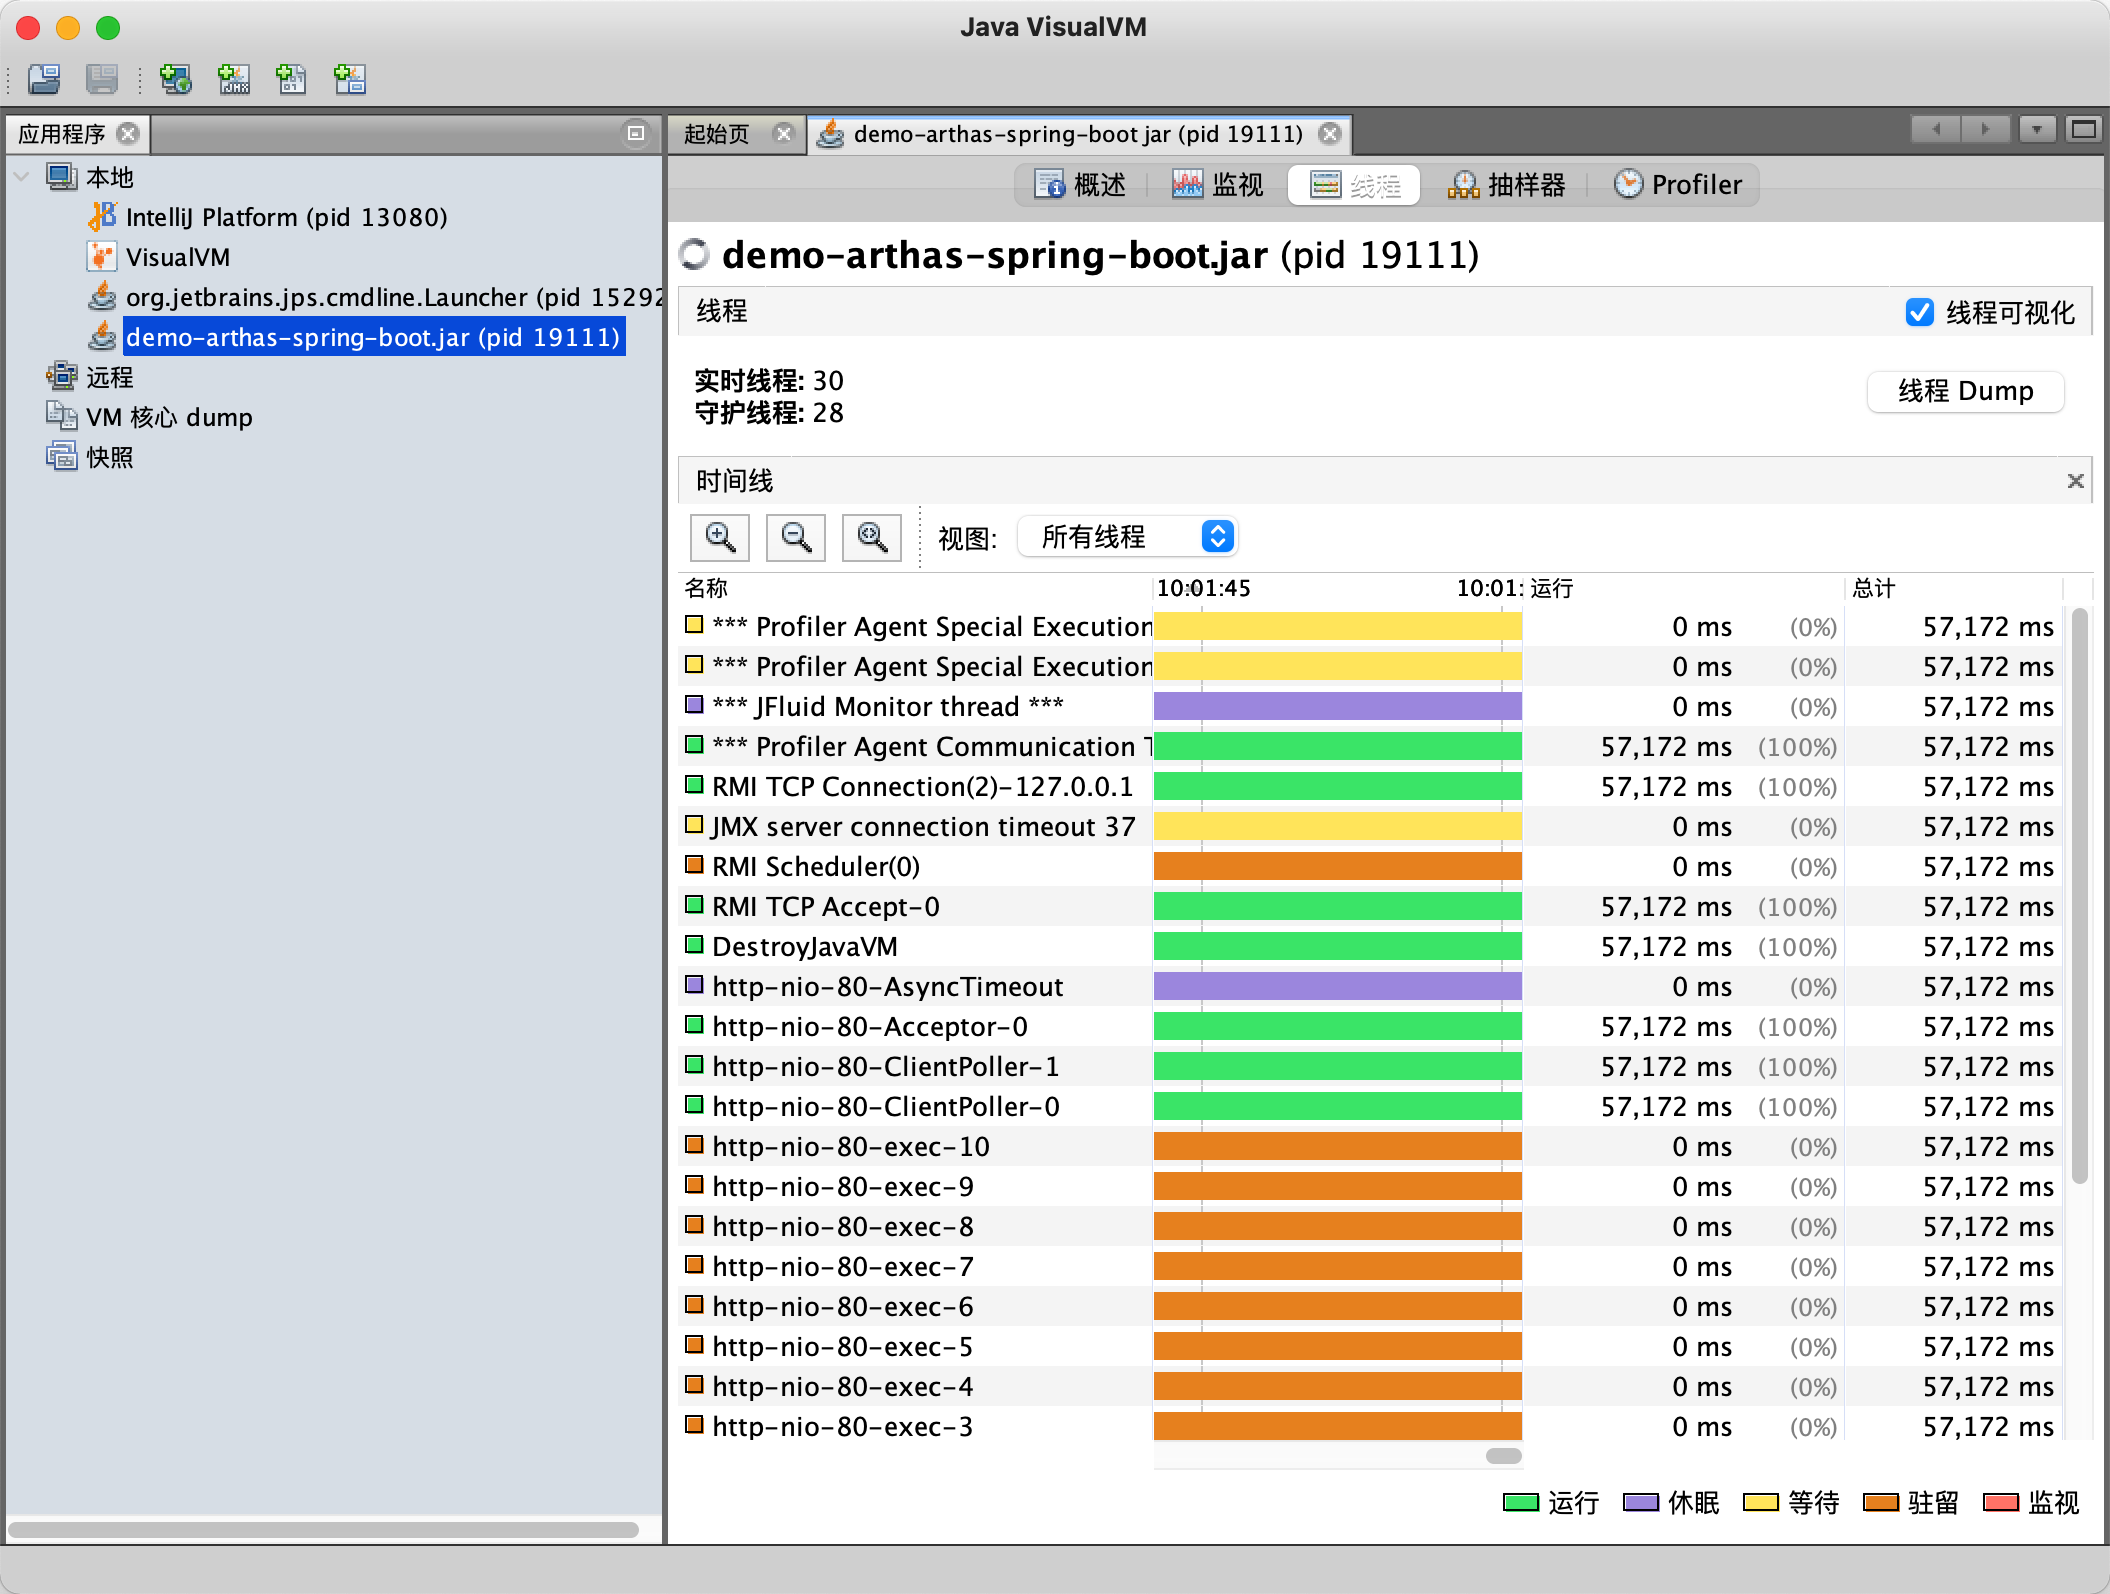Minimize the 应用程序 side panel
The width and height of the screenshot is (2110, 1594).
coord(635,133)
